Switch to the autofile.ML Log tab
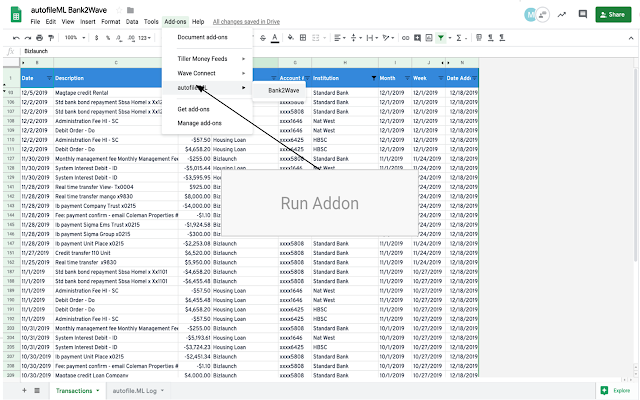 pyautogui.click(x=135, y=391)
